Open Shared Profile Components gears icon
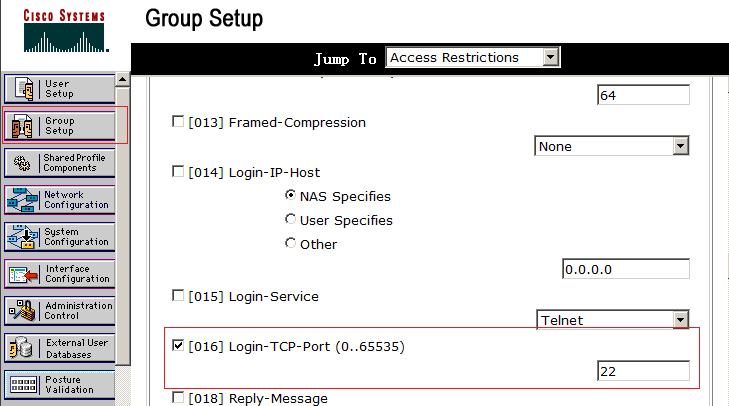This screenshot has height=406, width=729. coord(22,163)
